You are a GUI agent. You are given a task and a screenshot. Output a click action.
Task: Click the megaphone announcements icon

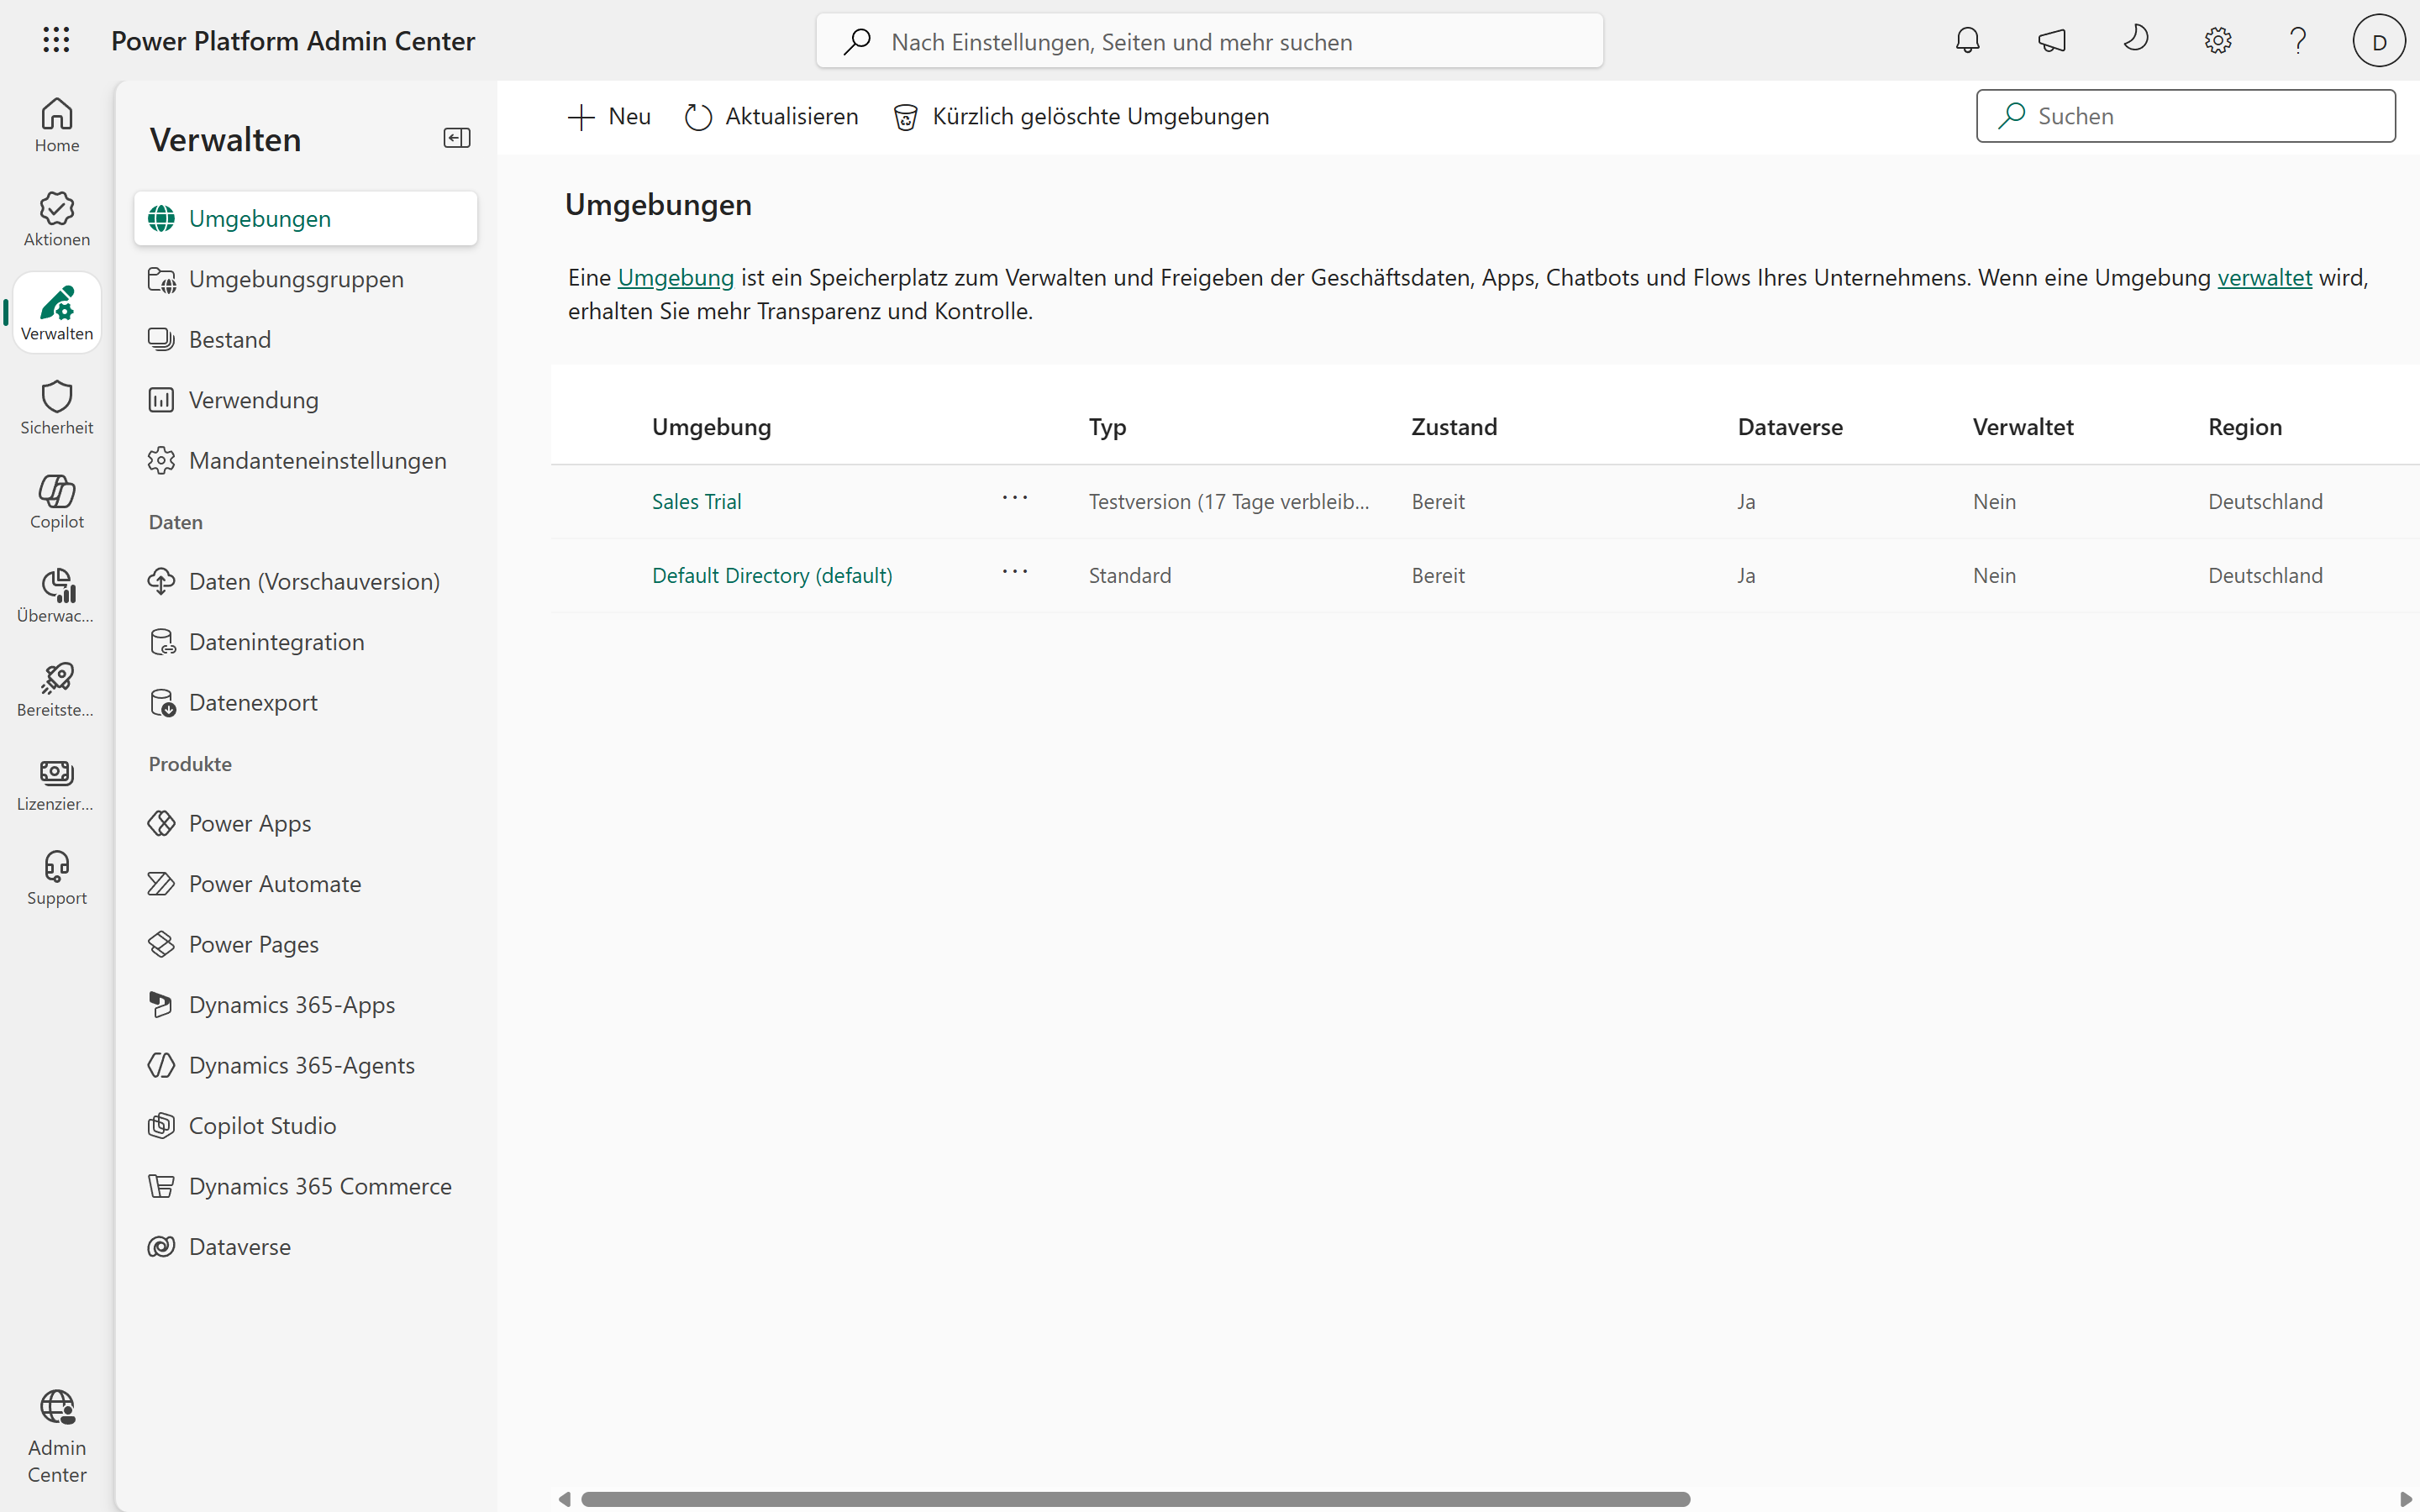[x=2051, y=41]
